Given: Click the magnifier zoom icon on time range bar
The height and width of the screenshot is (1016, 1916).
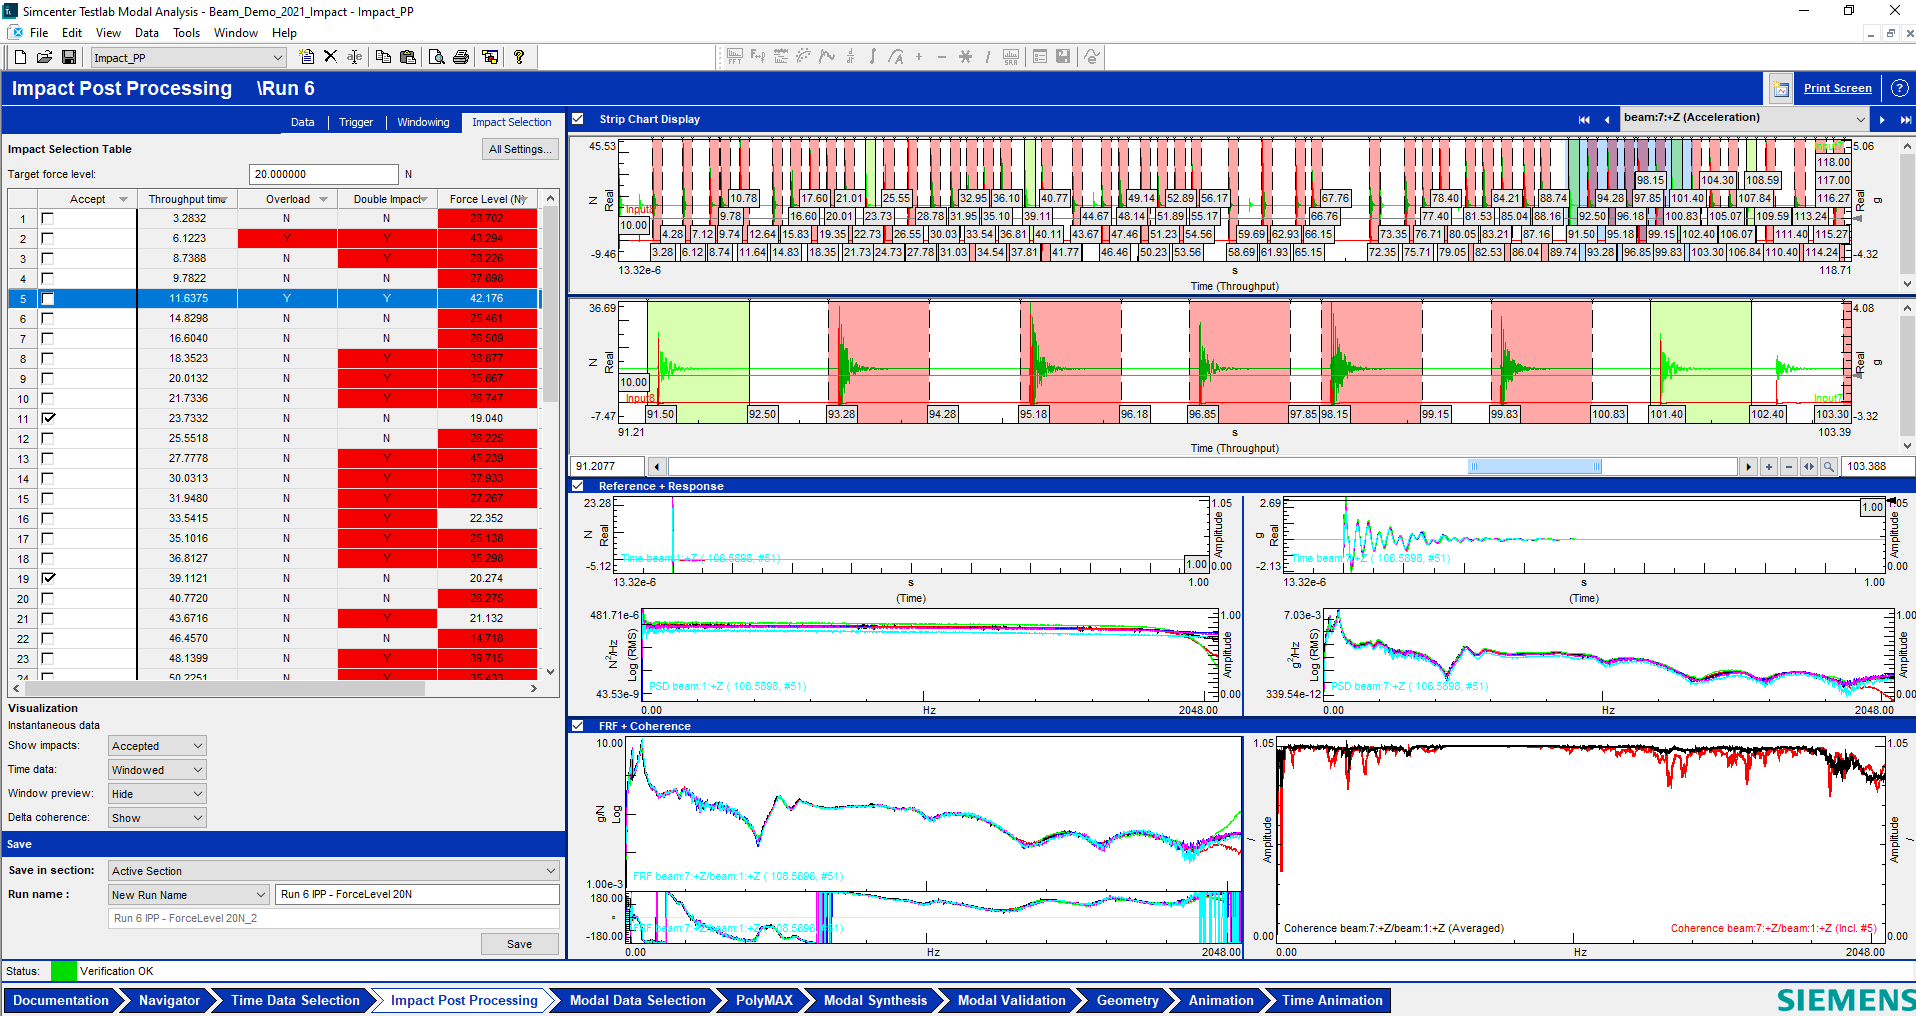Looking at the screenshot, I should pos(1829,467).
